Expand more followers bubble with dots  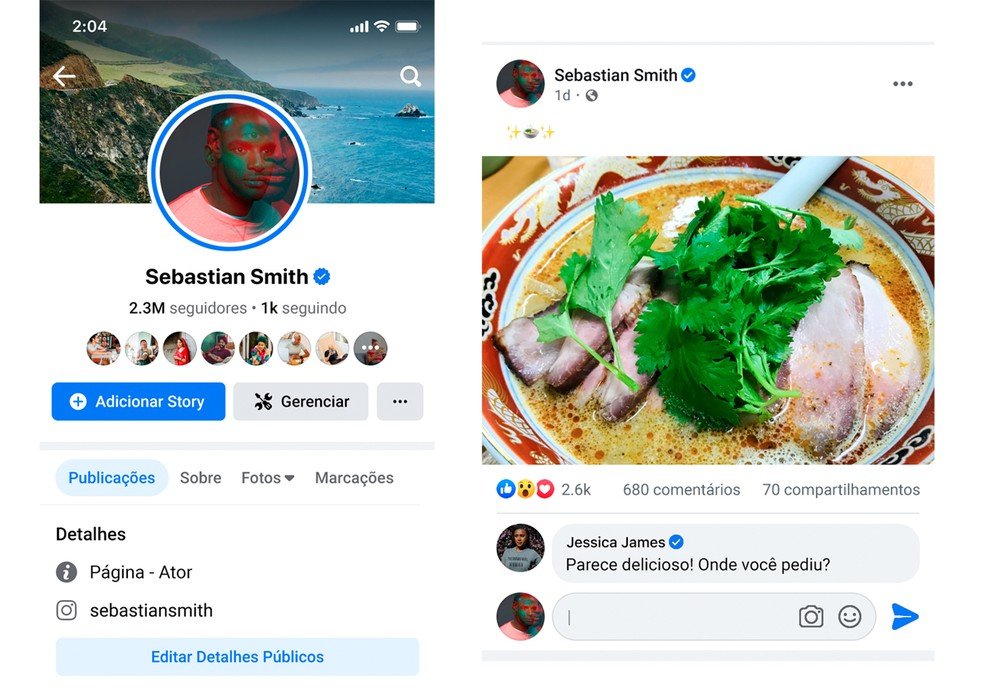(370, 348)
